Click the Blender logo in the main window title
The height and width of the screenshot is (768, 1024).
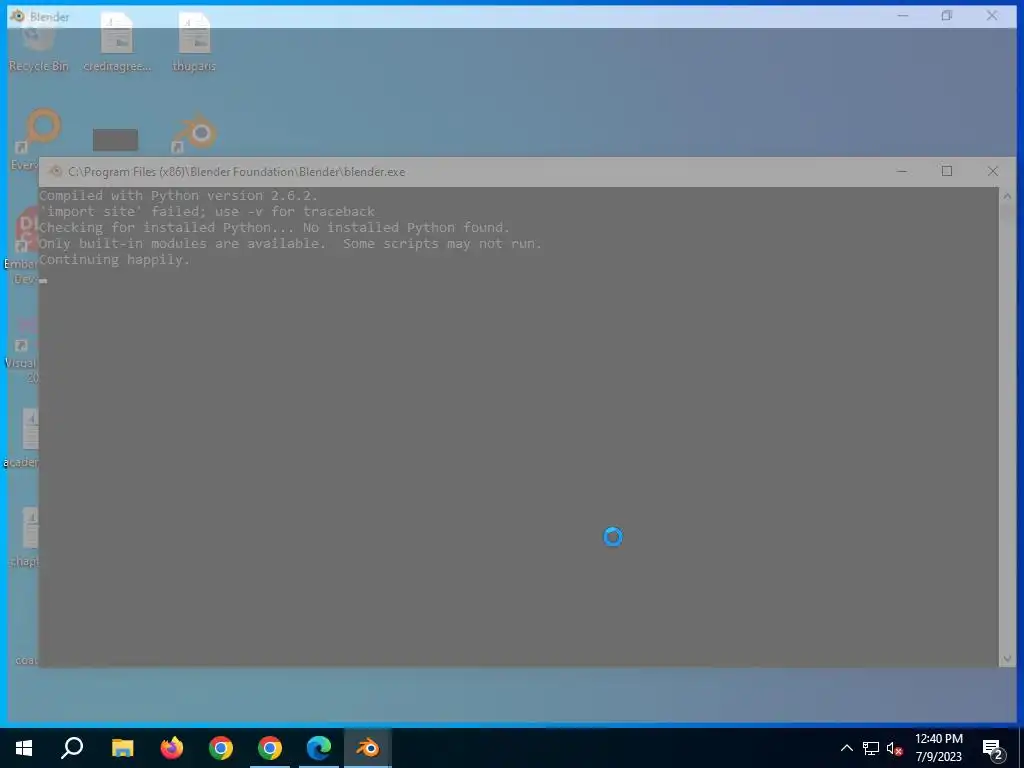point(18,16)
